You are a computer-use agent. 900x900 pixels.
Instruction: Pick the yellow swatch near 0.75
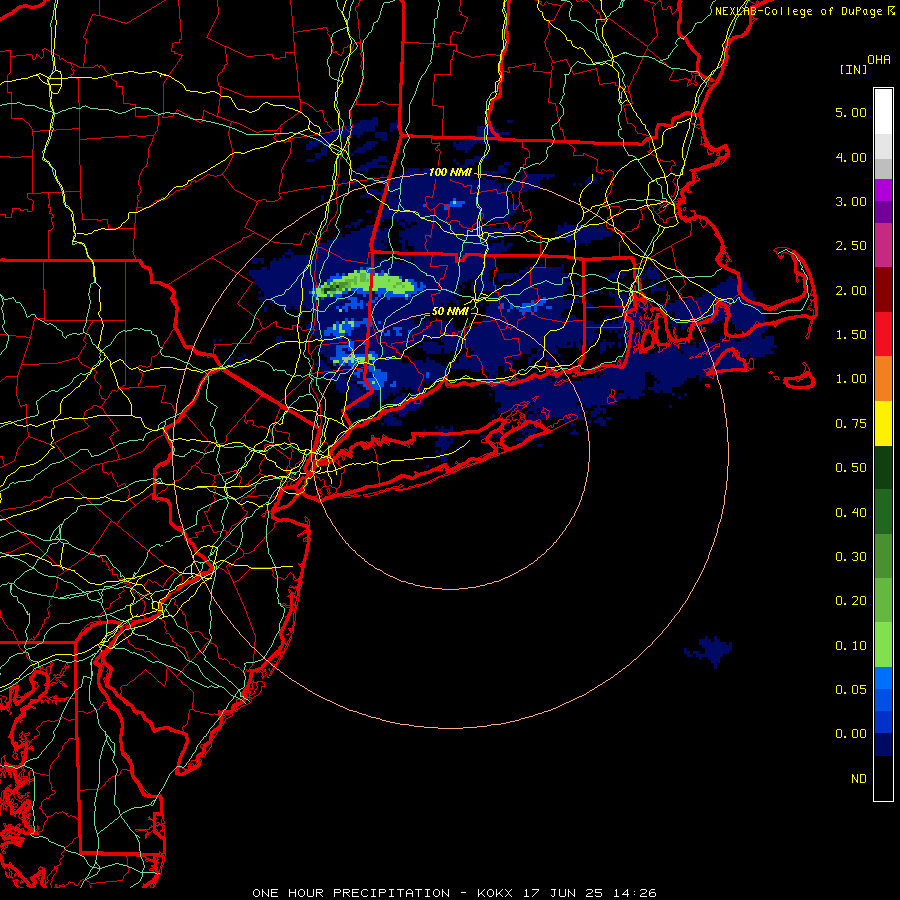[x=883, y=423]
